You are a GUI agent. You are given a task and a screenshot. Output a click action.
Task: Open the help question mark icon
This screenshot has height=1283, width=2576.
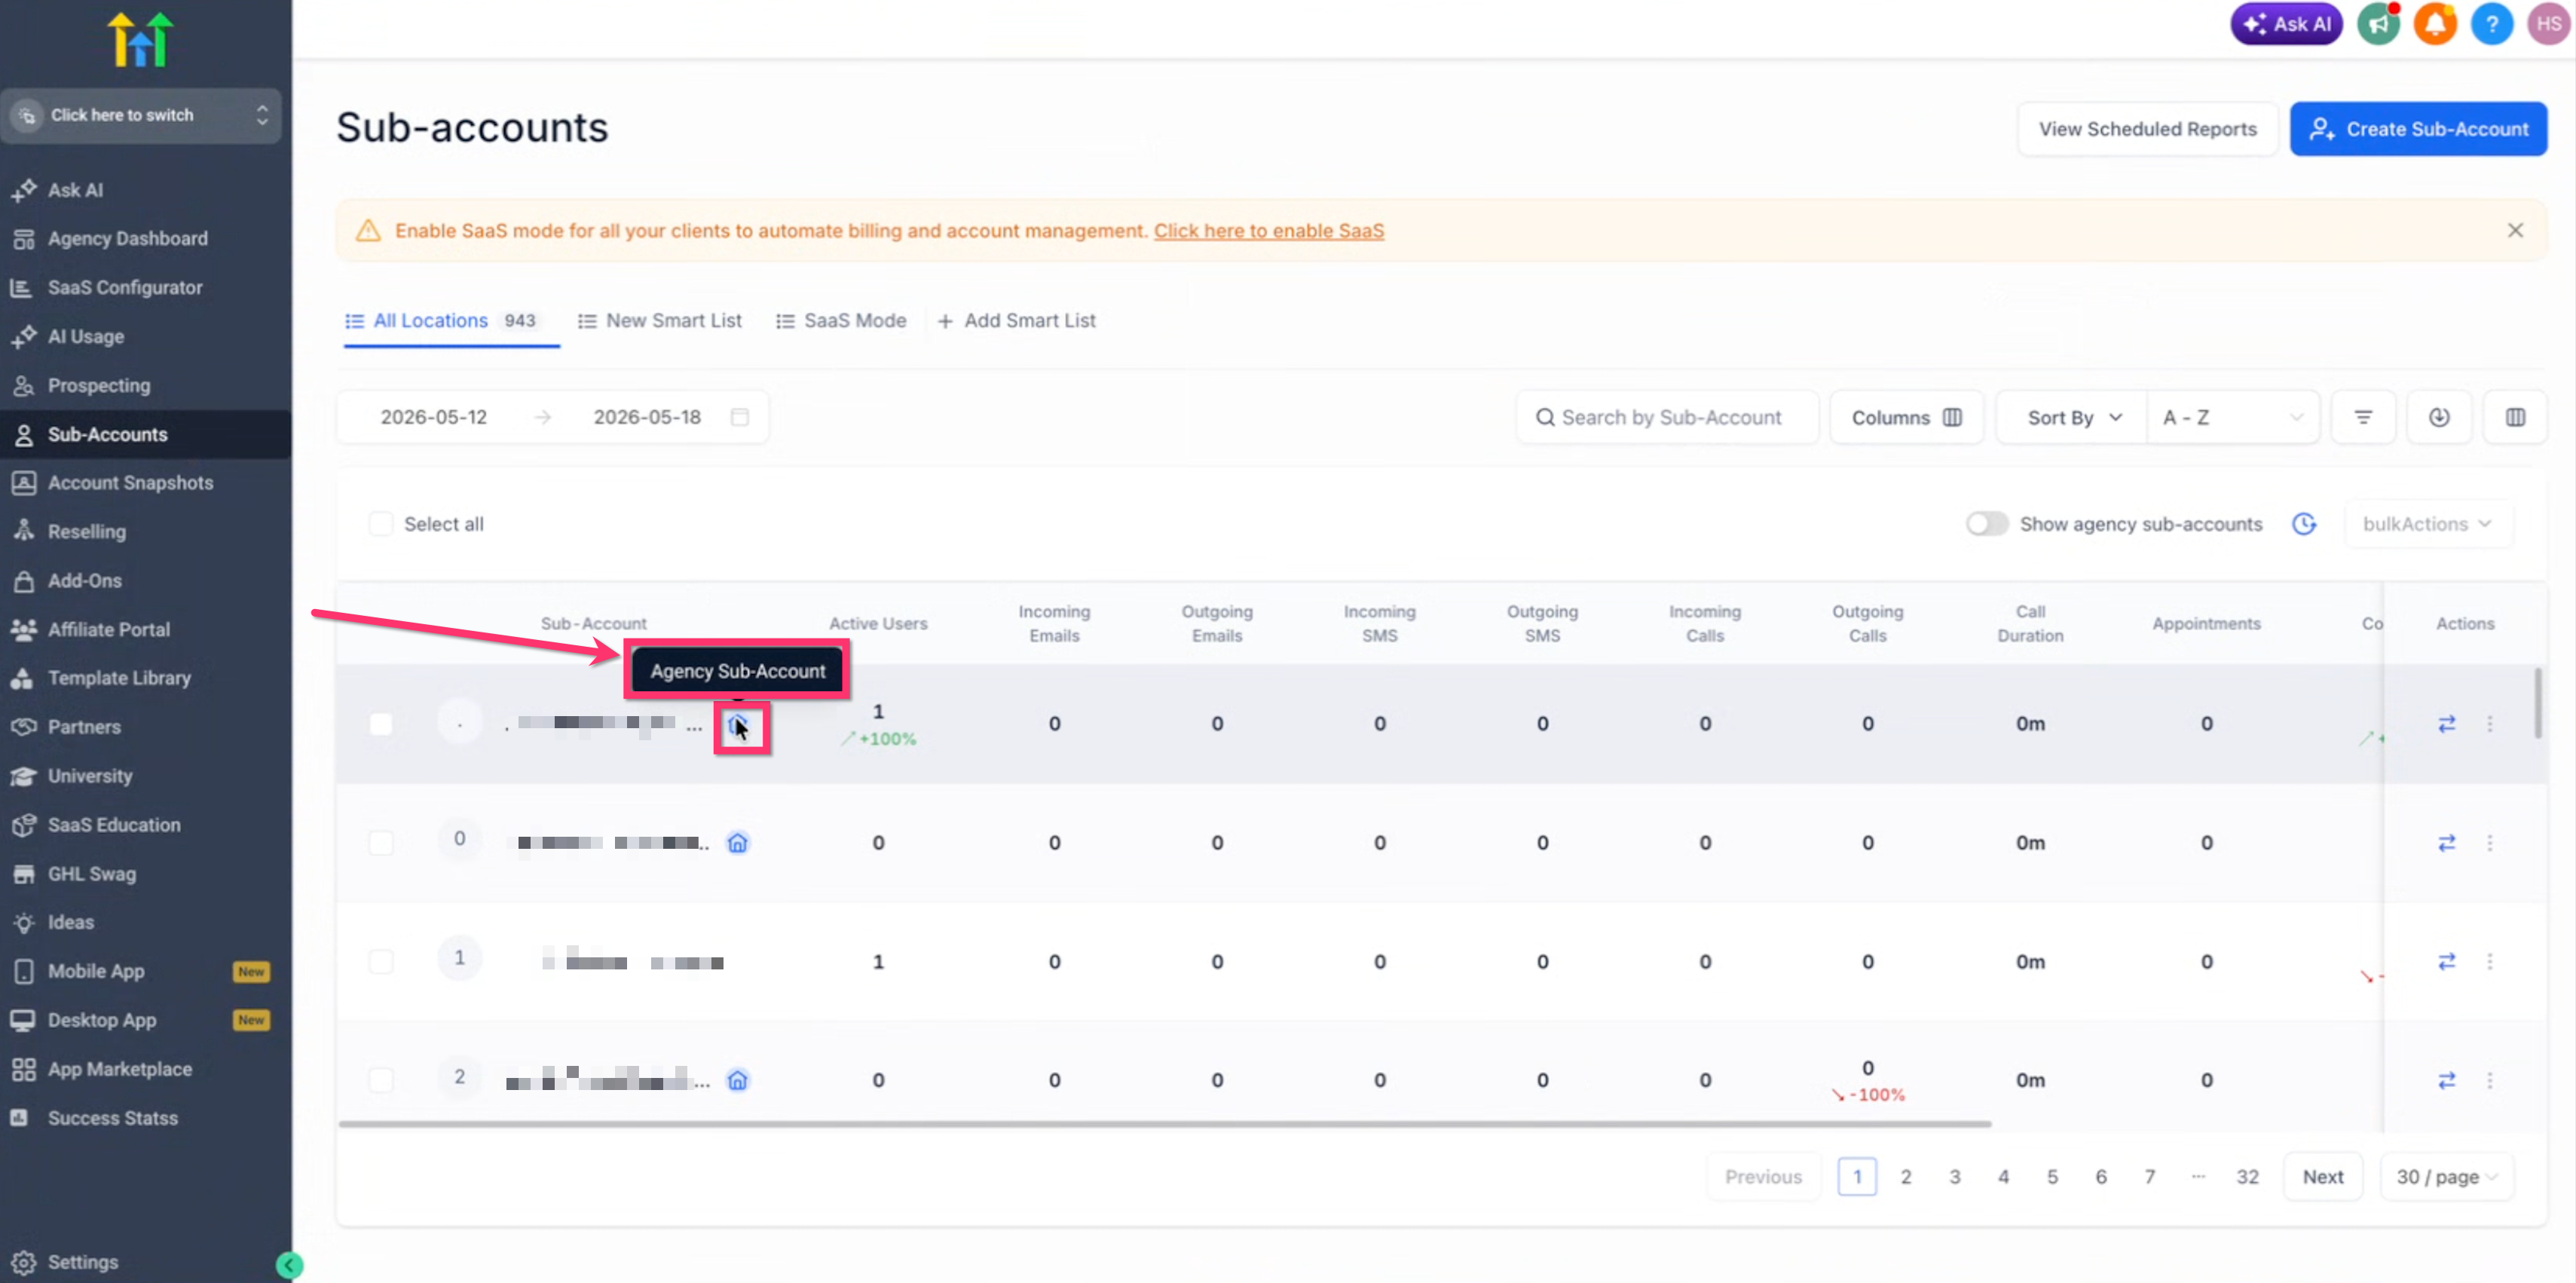2492,24
